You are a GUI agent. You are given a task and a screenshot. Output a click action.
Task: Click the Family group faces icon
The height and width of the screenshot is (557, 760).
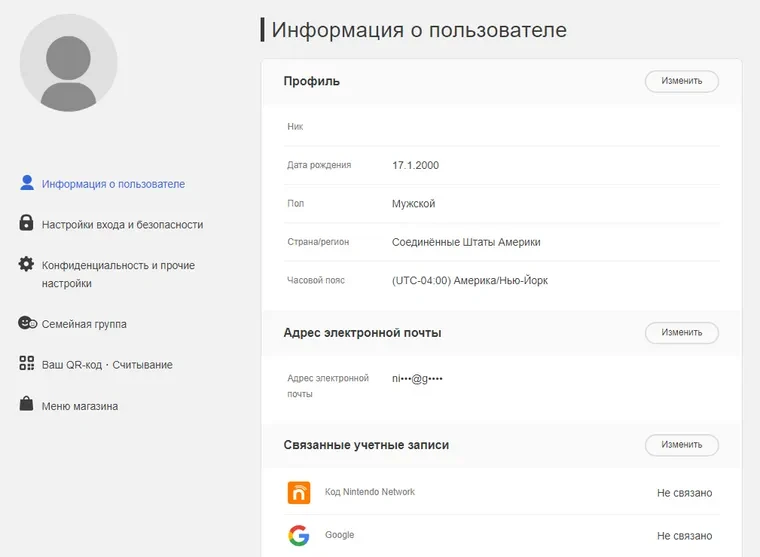[x=27, y=324]
